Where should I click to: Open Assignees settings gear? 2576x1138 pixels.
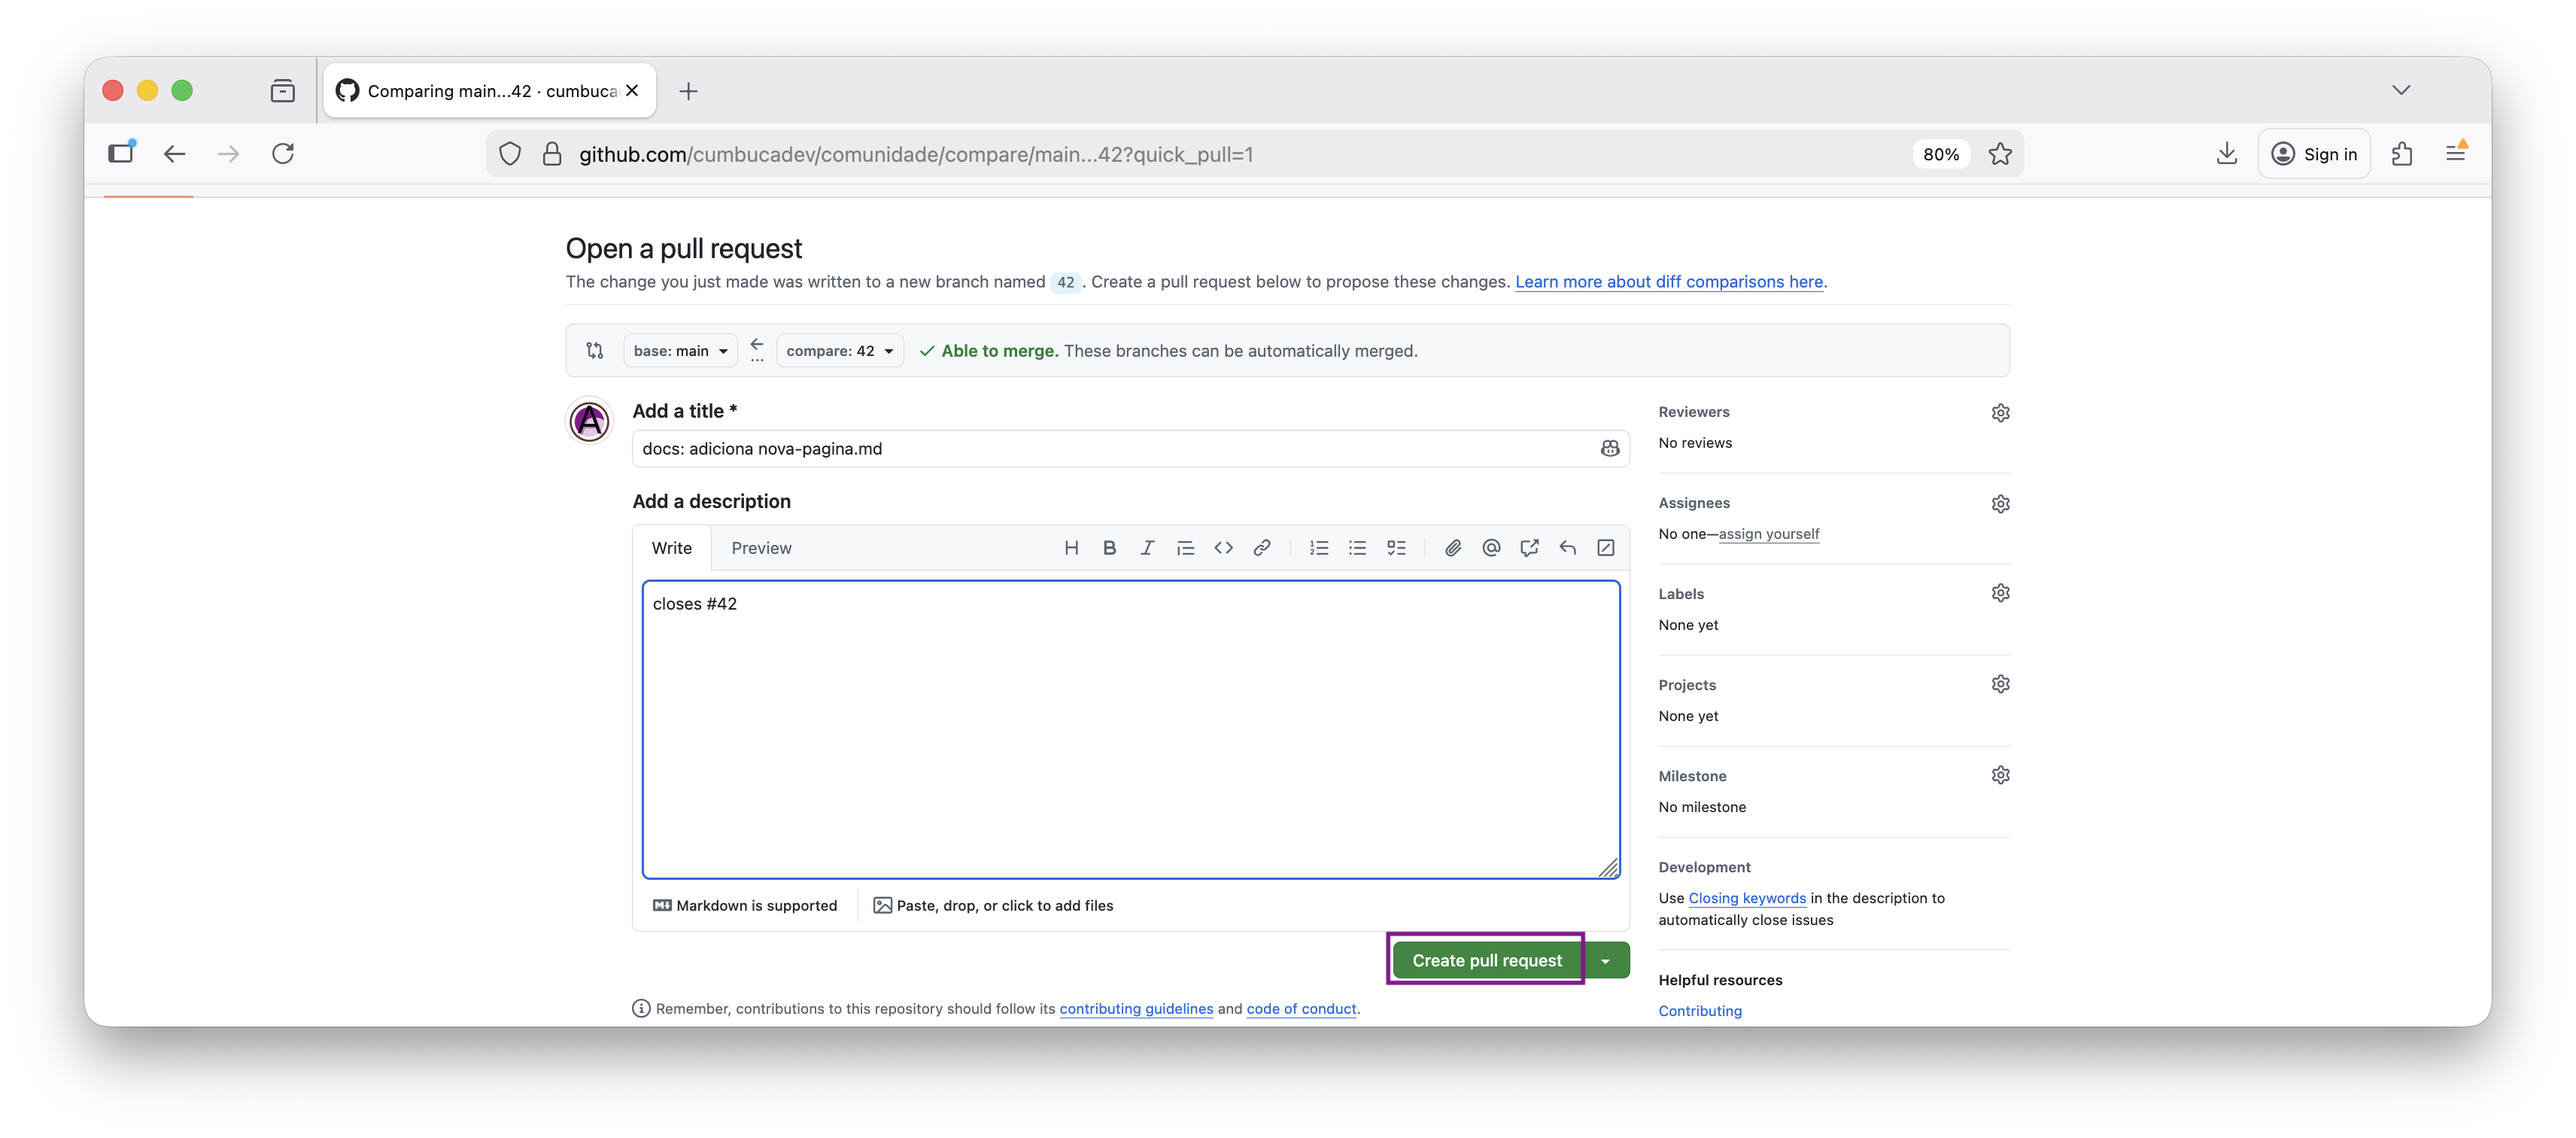(x=2000, y=503)
